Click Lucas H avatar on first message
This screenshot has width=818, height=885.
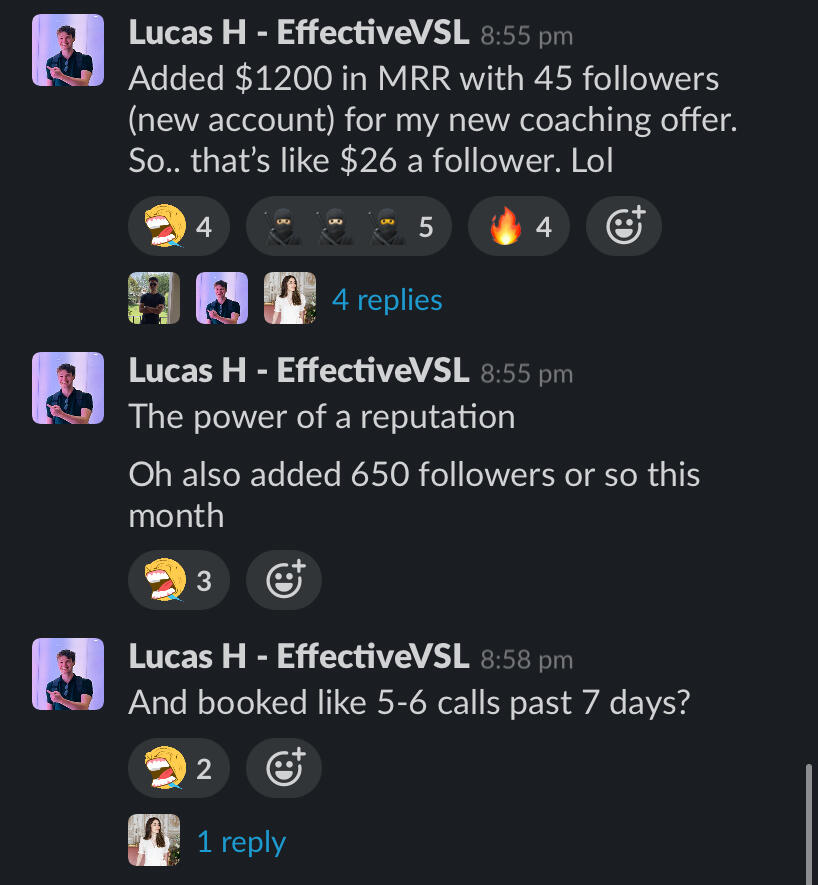[68, 50]
